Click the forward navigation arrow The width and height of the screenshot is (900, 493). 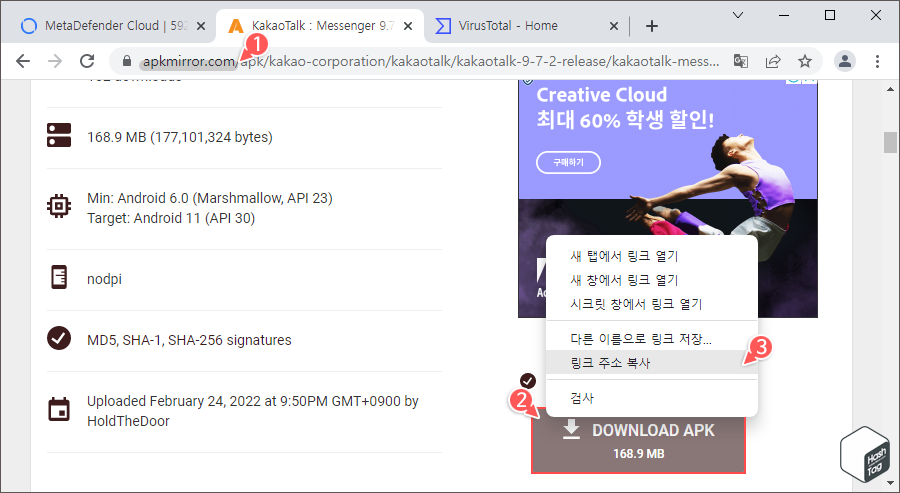click(x=55, y=61)
